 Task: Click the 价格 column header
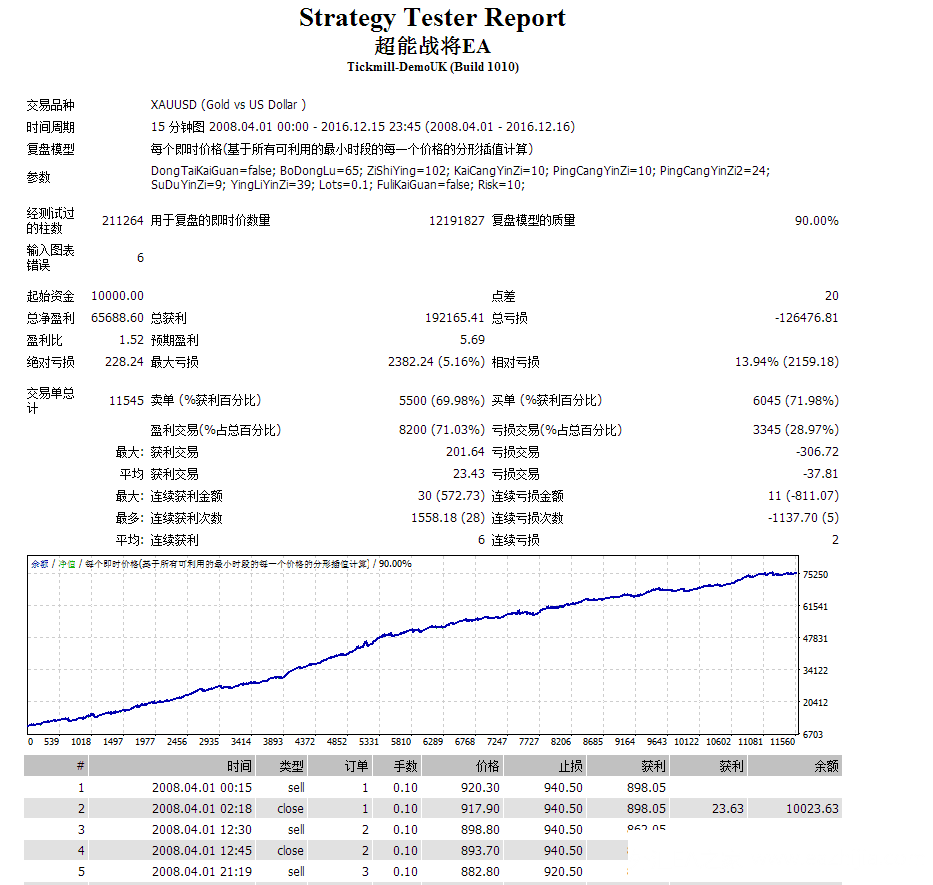pos(487,766)
